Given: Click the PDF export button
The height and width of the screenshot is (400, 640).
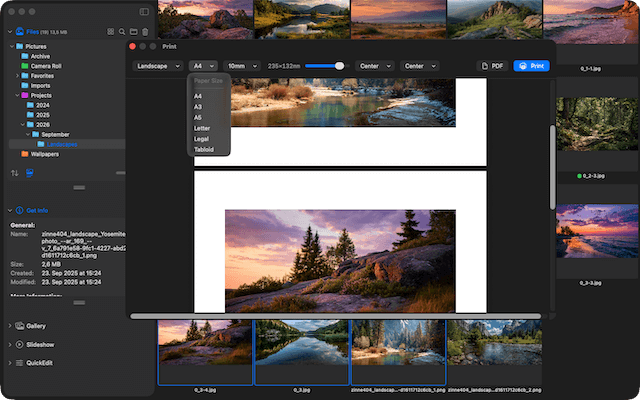Looking at the screenshot, I should pos(491,66).
